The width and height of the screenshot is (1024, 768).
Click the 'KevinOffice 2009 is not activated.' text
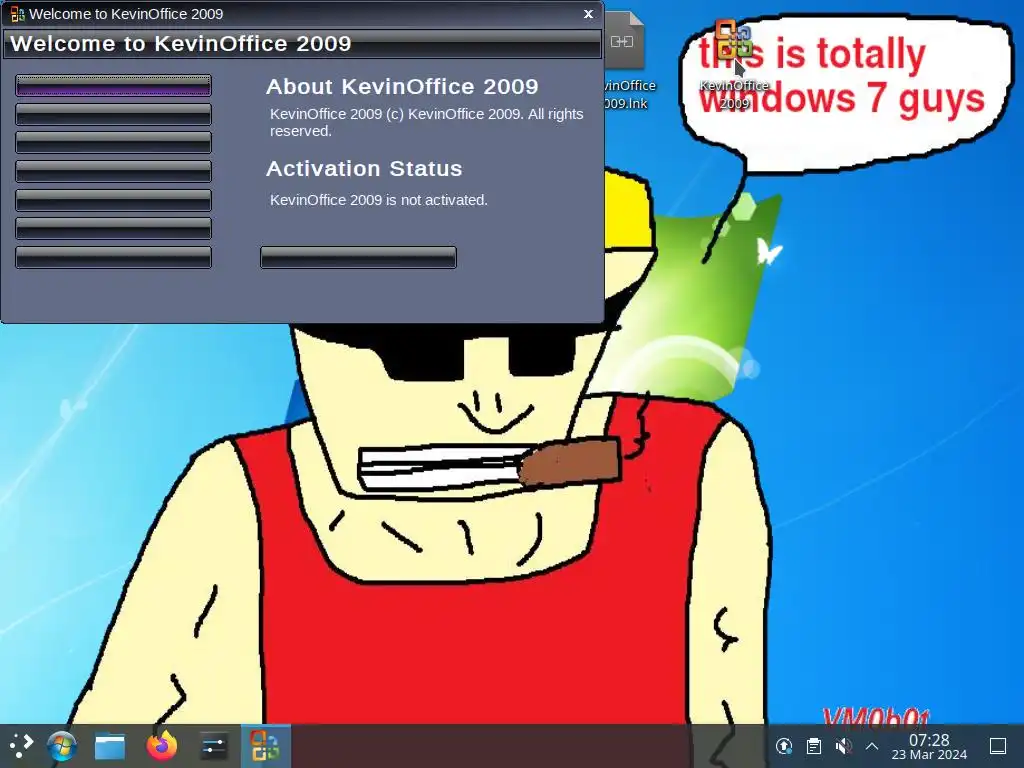pyautogui.click(x=379, y=200)
